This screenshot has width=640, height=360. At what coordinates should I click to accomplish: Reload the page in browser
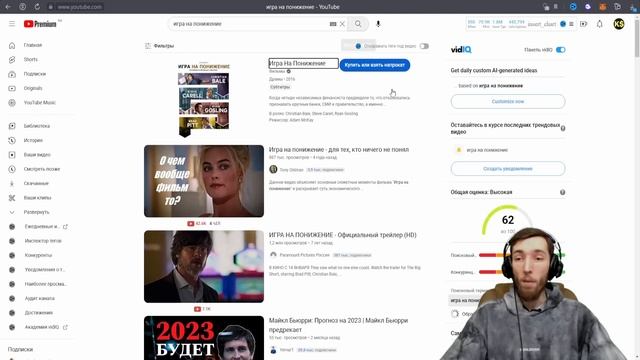(x=37, y=7)
